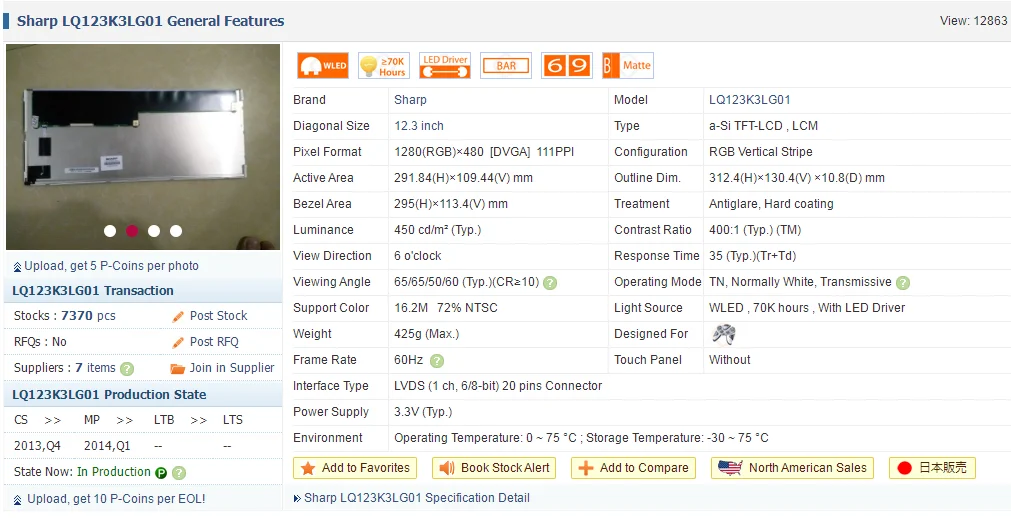Screen dimensions: 1011x518
Task: Click the 7370 stocks count
Action: [x=77, y=315]
